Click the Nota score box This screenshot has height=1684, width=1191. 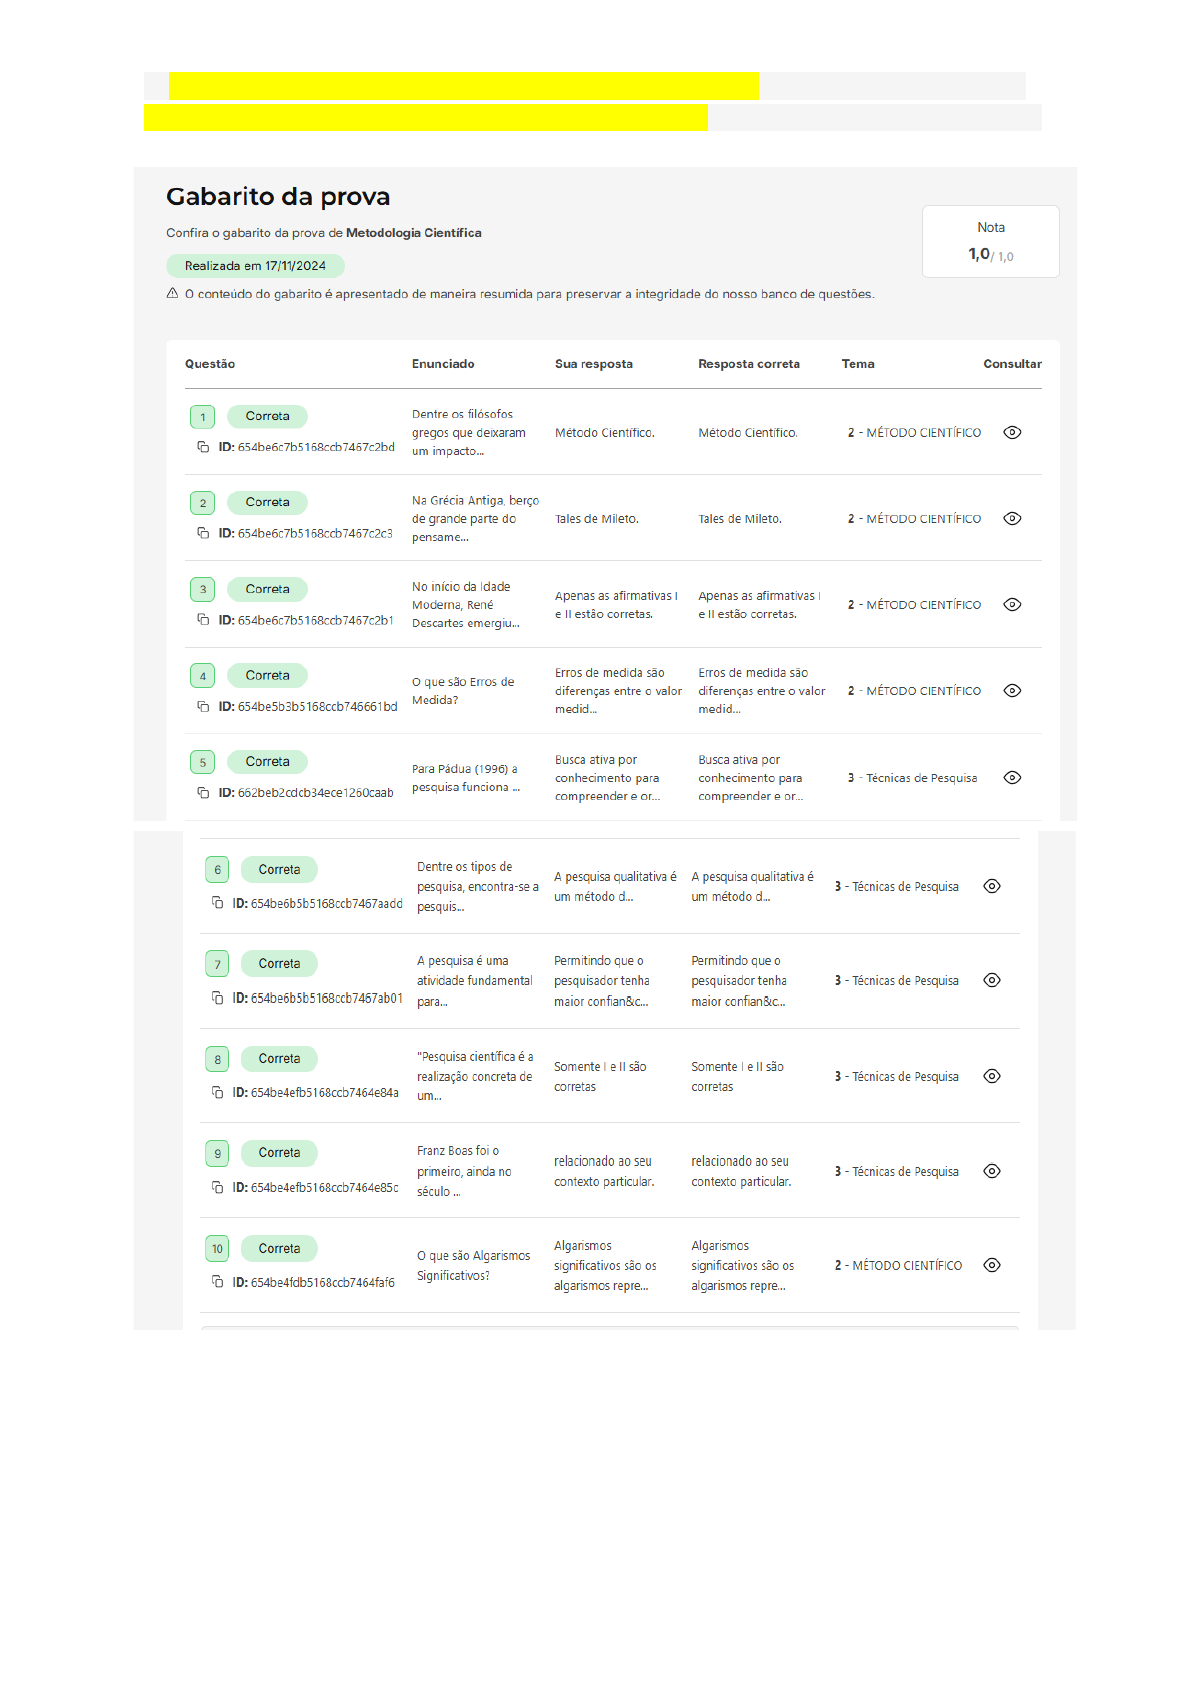pyautogui.click(x=990, y=242)
